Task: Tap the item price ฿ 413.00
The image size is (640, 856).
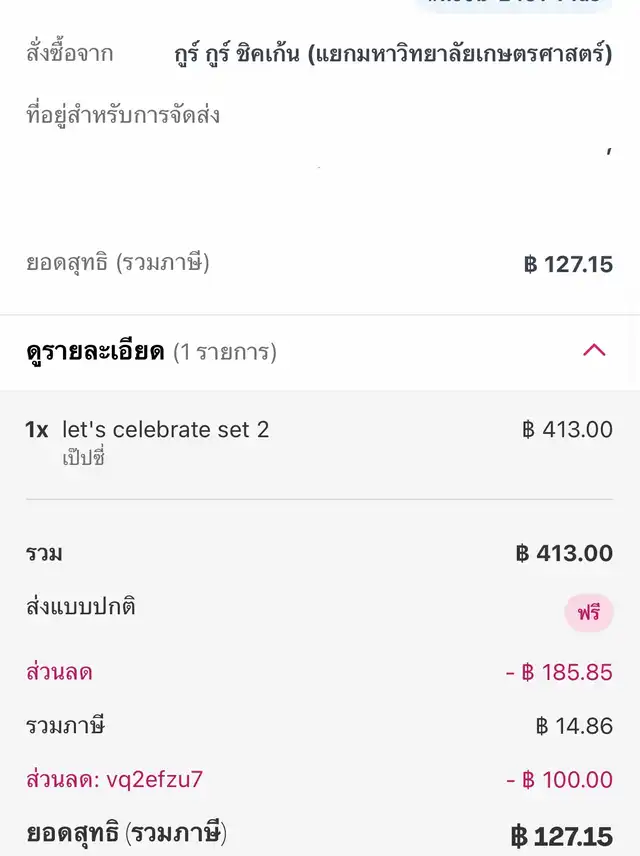Action: point(567,430)
